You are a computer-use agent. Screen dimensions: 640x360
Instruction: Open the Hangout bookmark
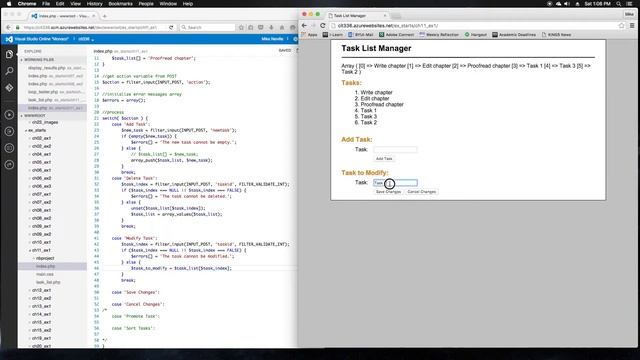click(476, 35)
